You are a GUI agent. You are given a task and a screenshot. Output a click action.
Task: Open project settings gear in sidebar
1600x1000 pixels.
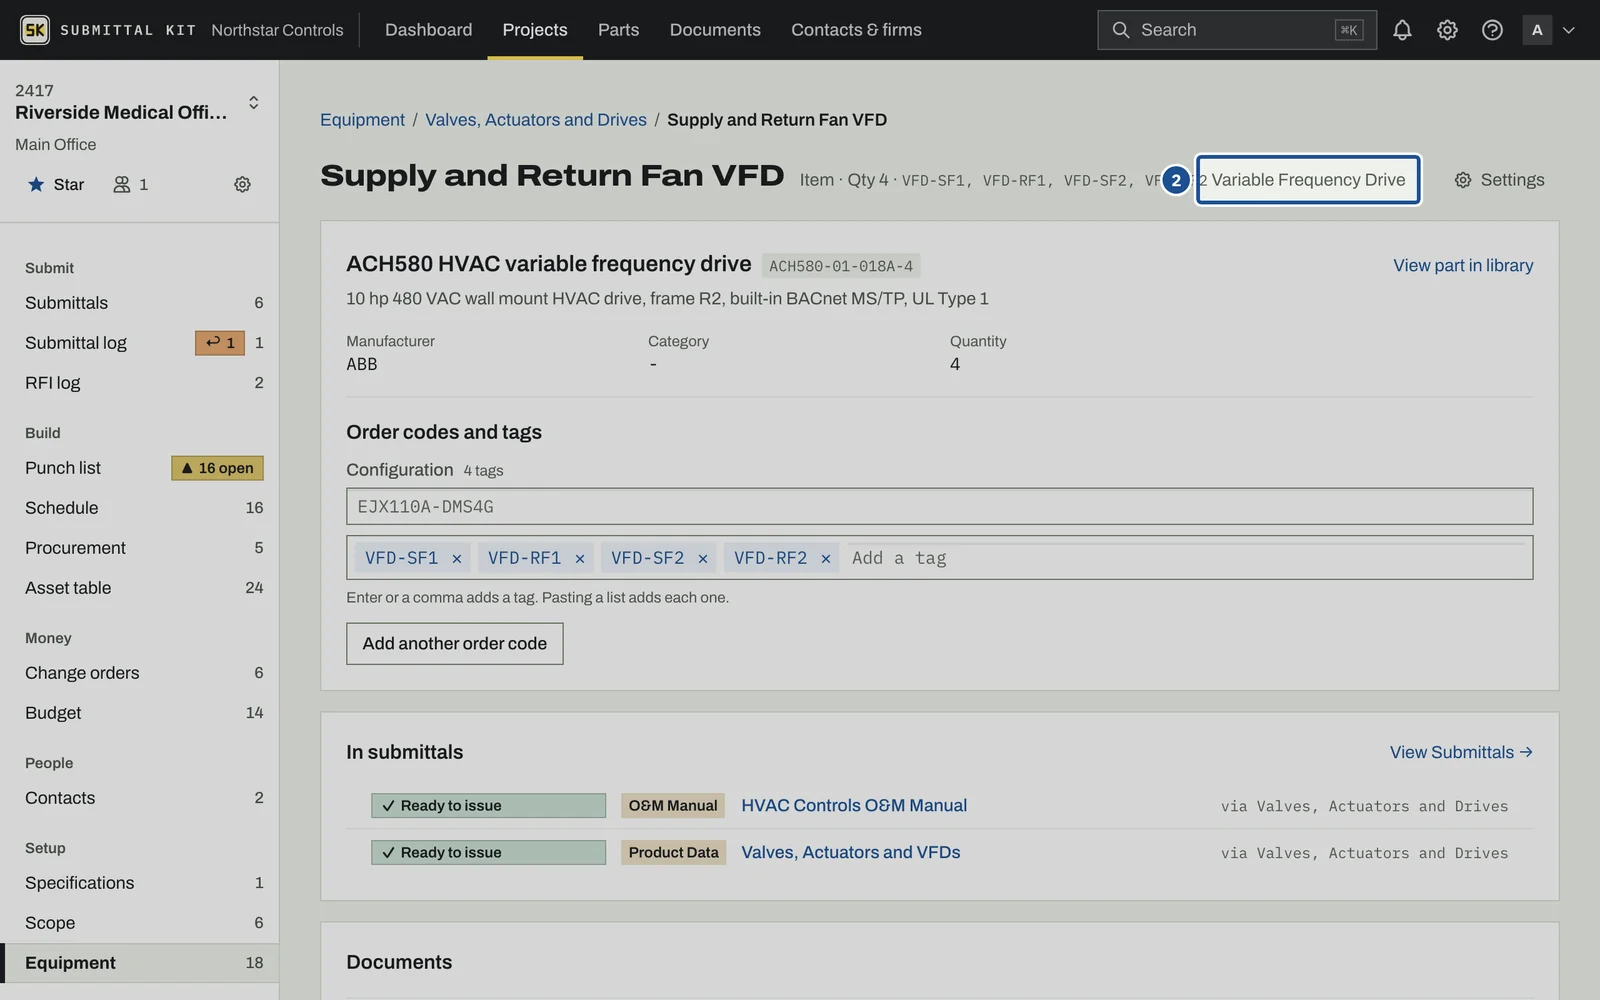click(x=242, y=184)
